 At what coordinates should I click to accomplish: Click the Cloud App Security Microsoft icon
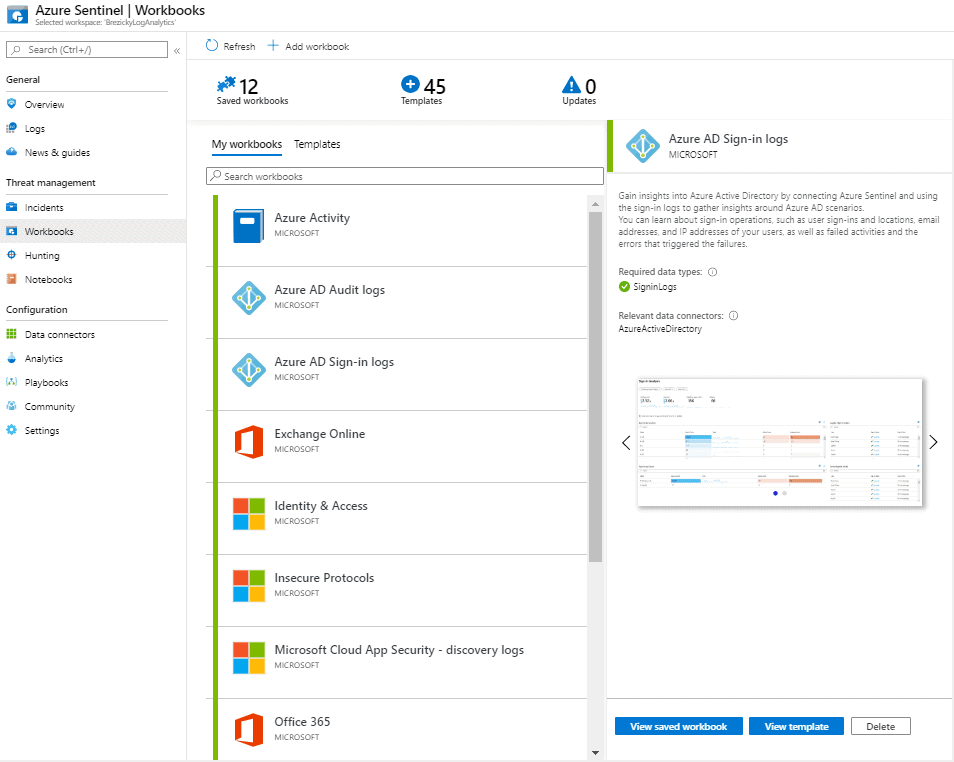(x=249, y=657)
